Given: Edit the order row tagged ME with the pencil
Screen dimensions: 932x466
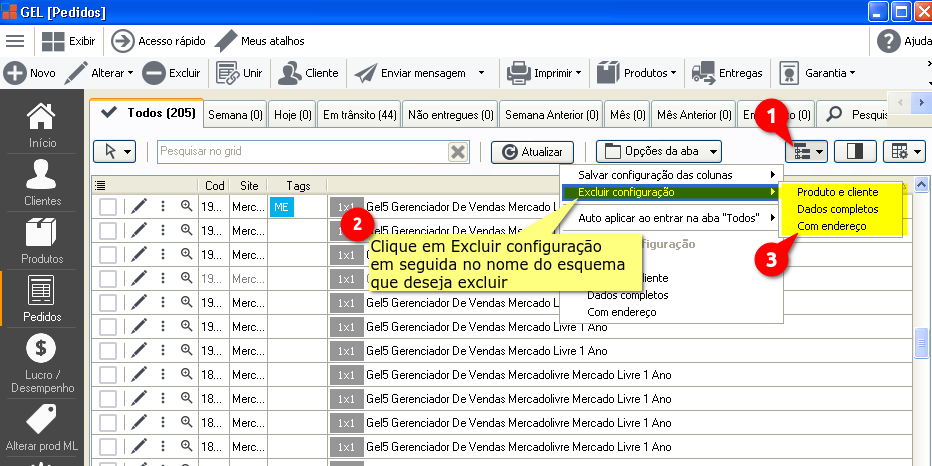Looking at the screenshot, I should pyautogui.click(x=138, y=206).
